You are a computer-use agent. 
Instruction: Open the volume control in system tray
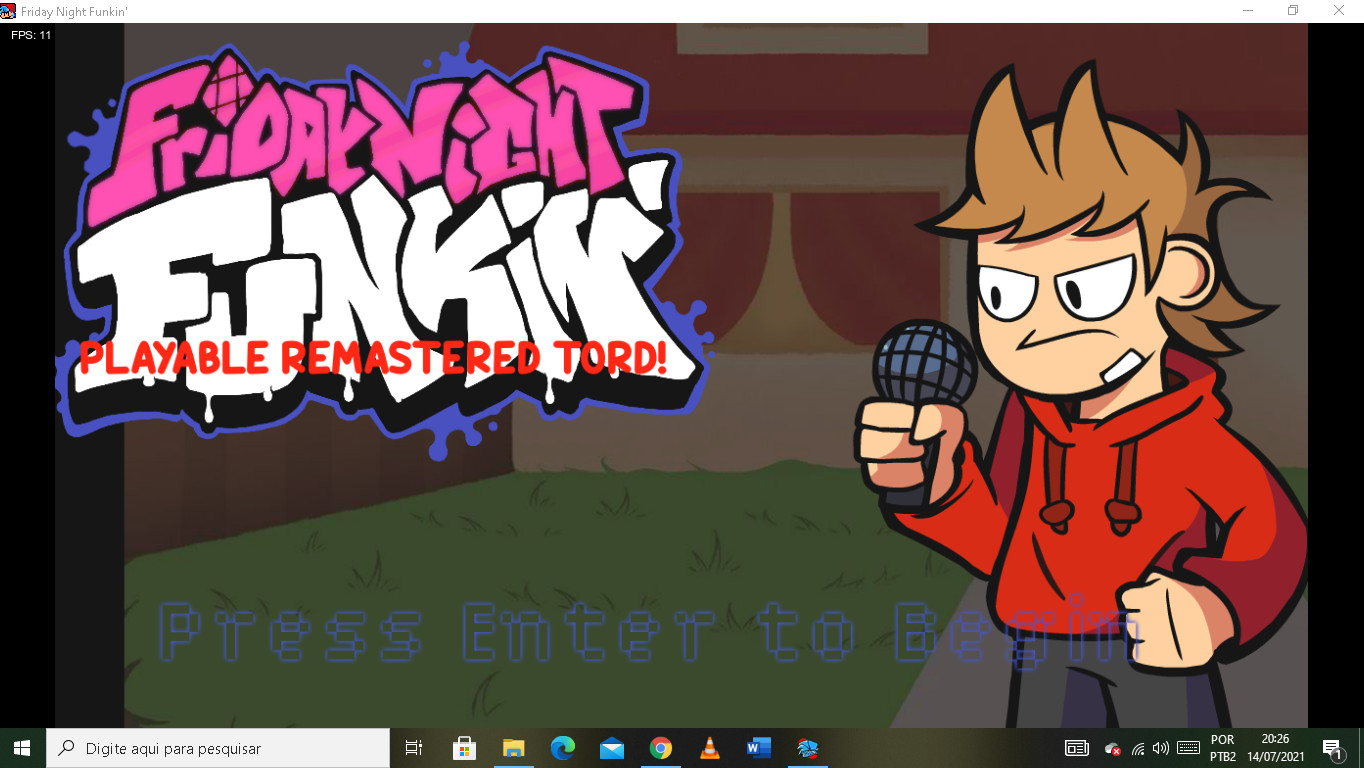(1160, 748)
